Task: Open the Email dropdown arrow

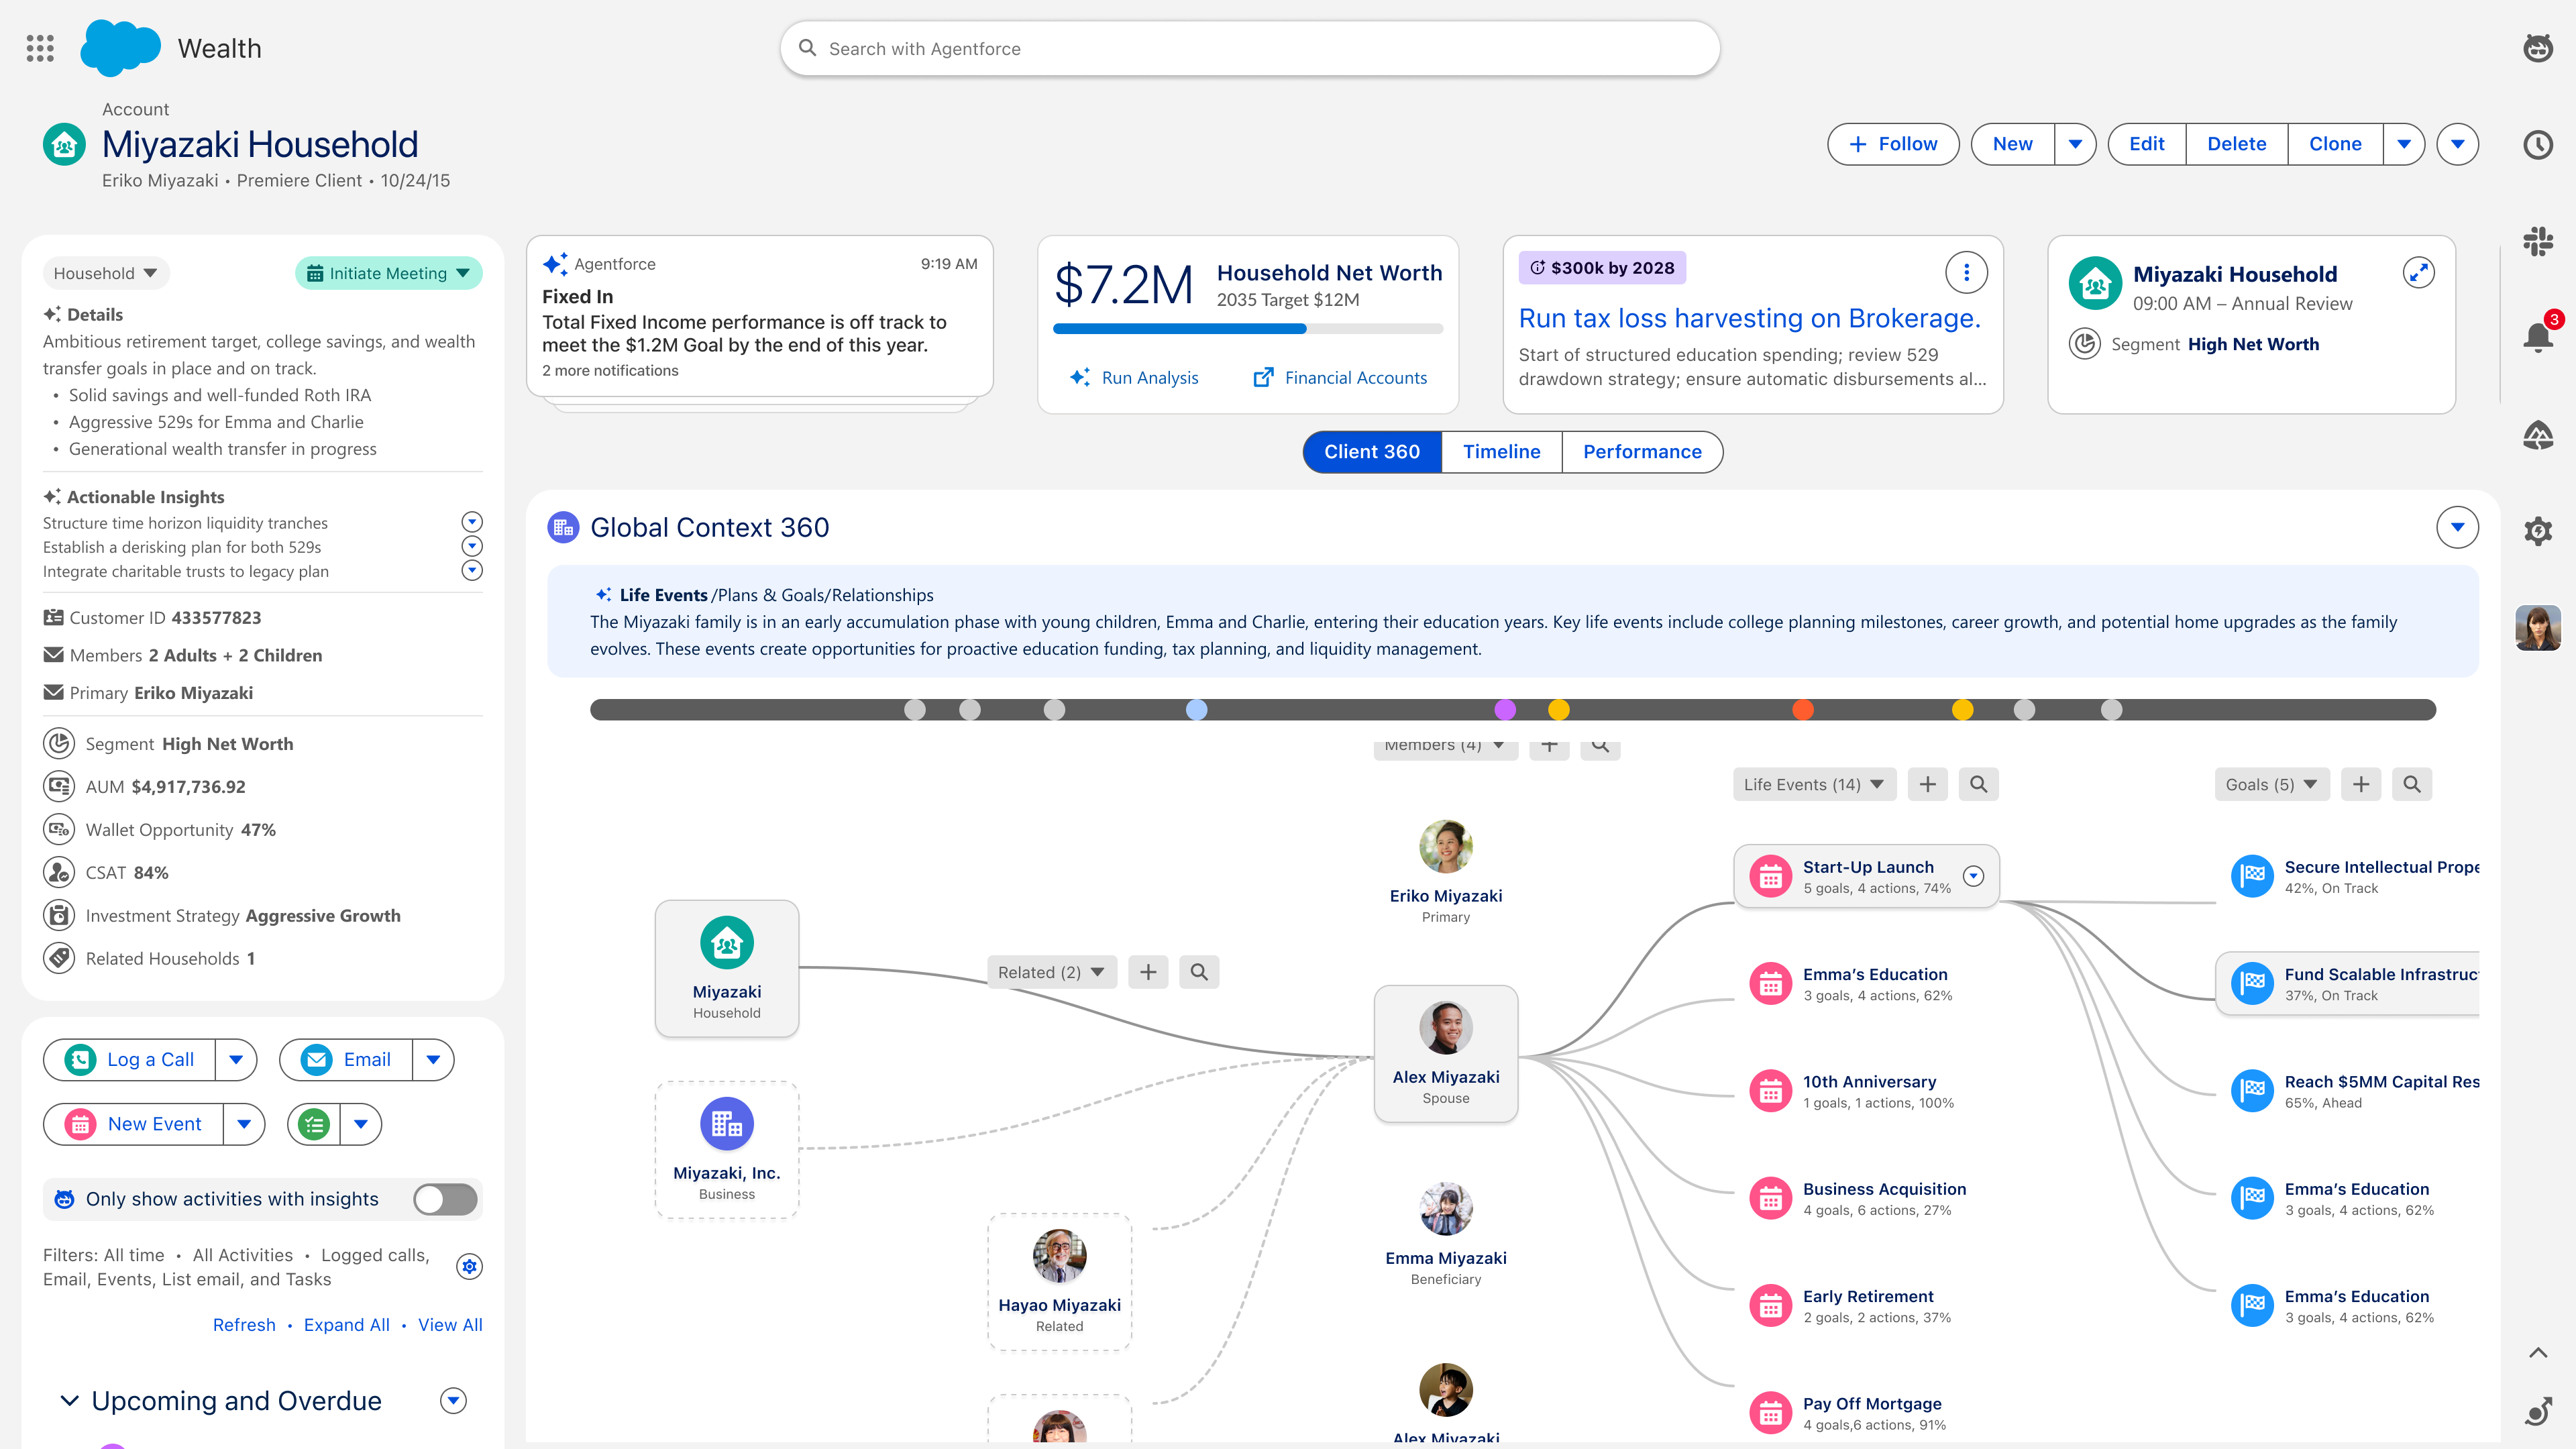Action: click(x=433, y=1060)
